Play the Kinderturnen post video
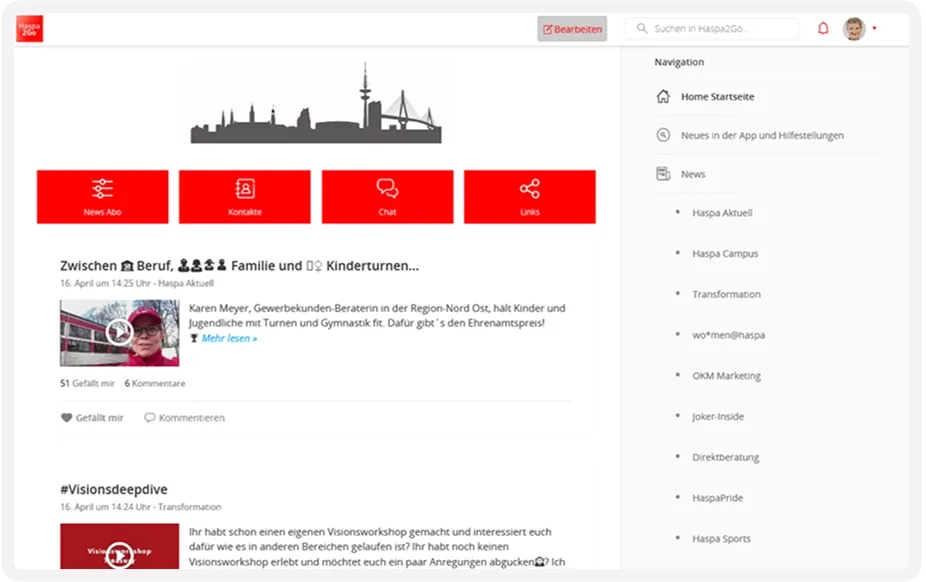926x582 pixels. tap(119, 330)
